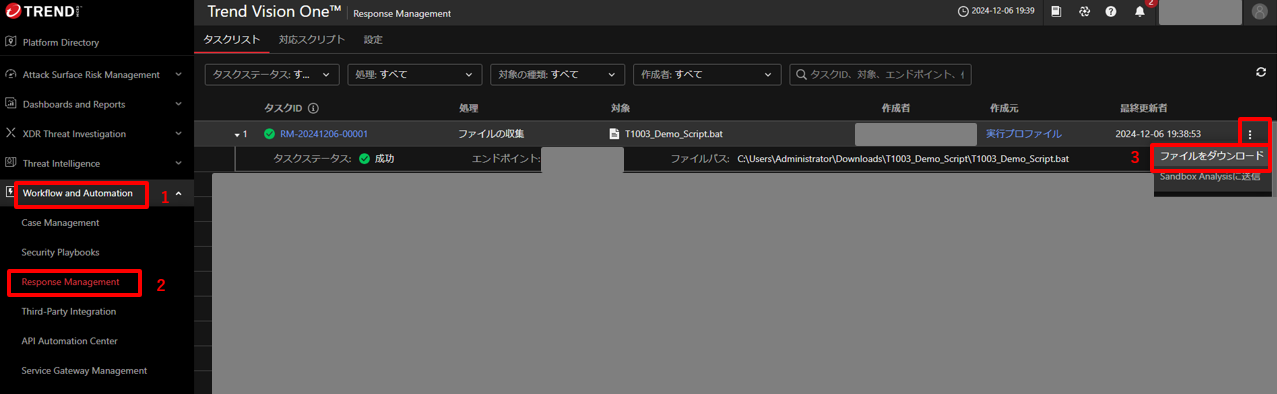1277x394 pixels.
Task: Open the notifications bell
Action: pos(1140,12)
